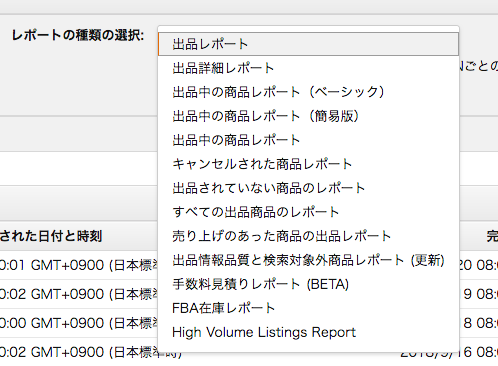Choose High Volume Listings Report

(308, 332)
